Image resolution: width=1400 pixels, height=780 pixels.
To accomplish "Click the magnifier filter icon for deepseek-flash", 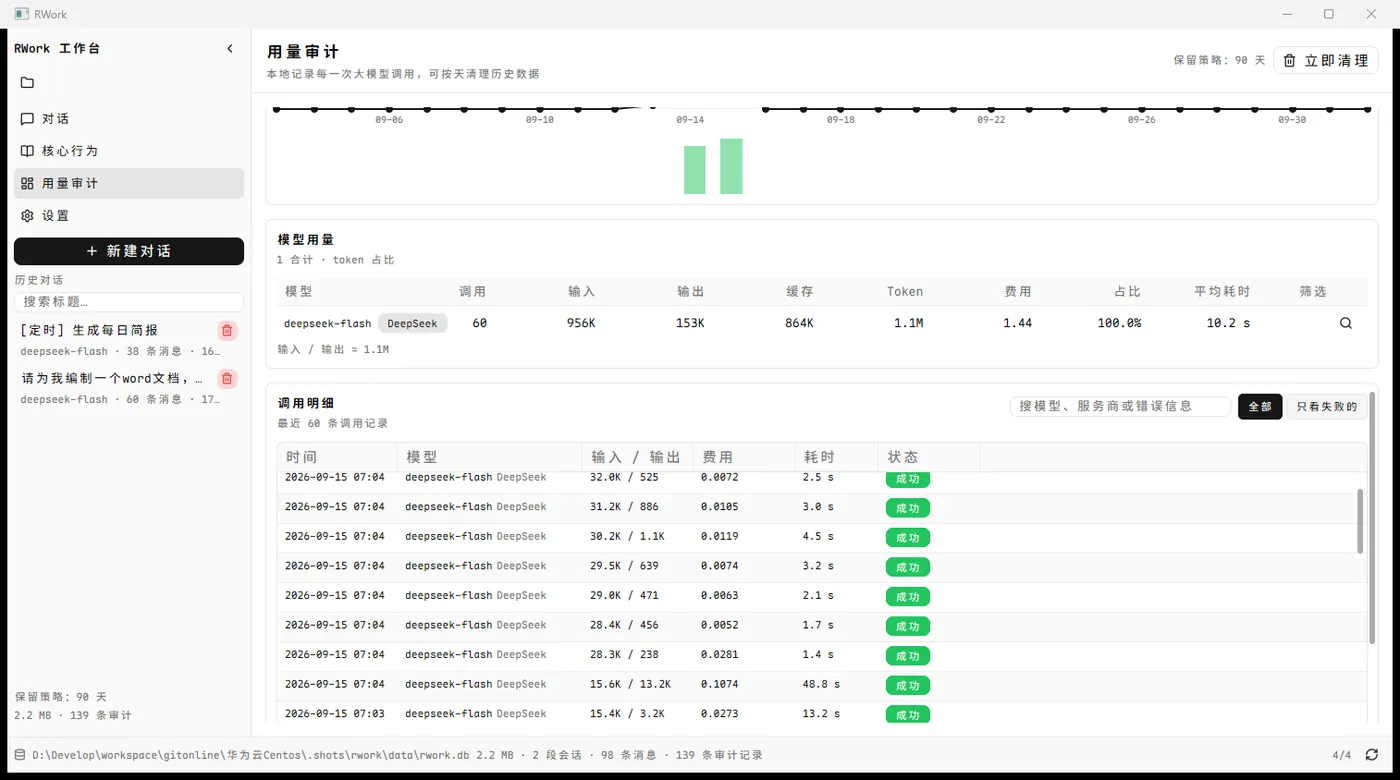I will tap(1345, 323).
